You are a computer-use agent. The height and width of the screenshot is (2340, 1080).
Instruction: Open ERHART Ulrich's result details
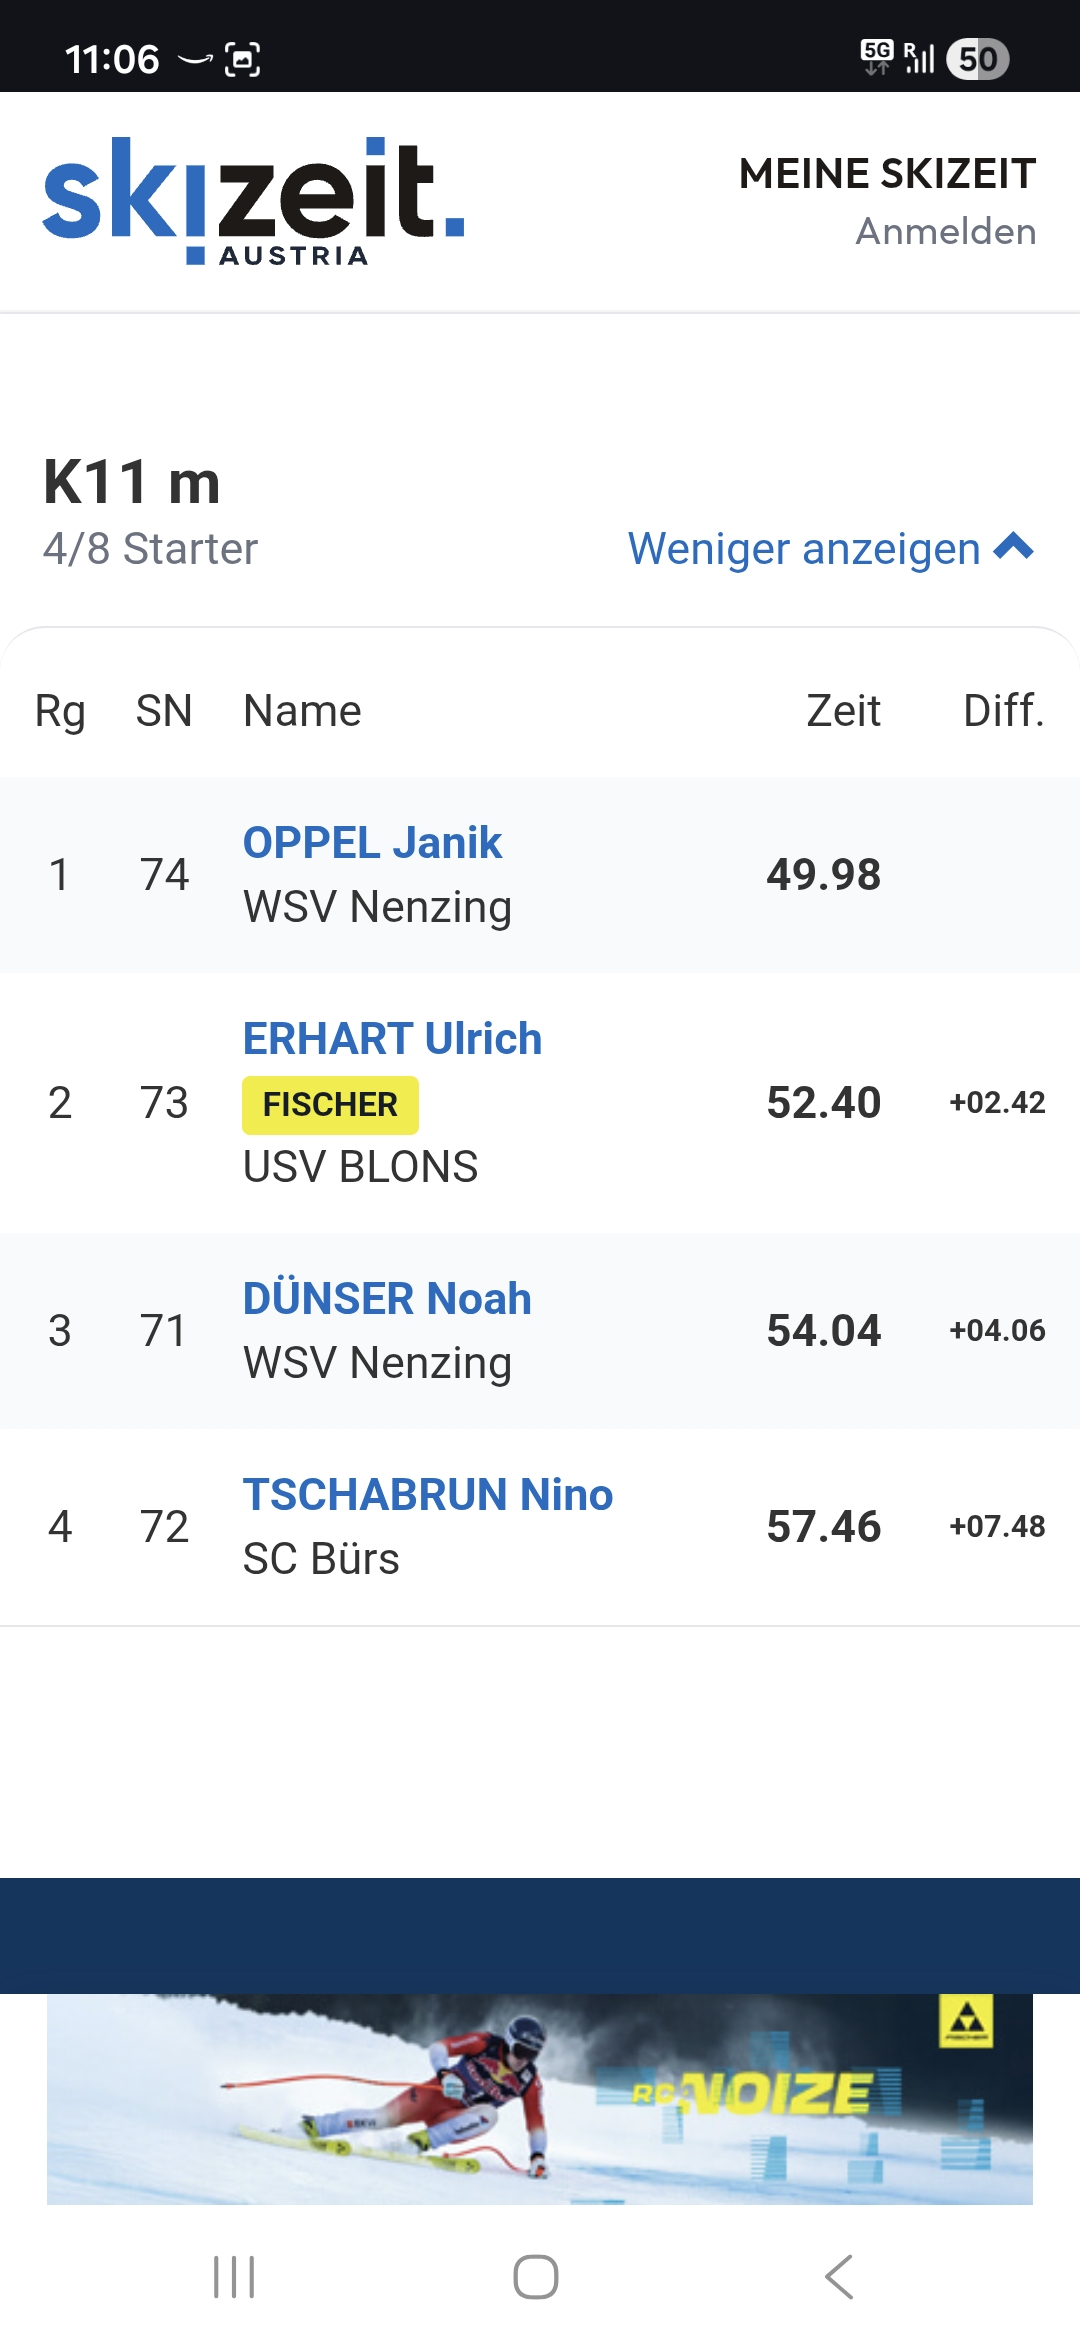[392, 1039]
